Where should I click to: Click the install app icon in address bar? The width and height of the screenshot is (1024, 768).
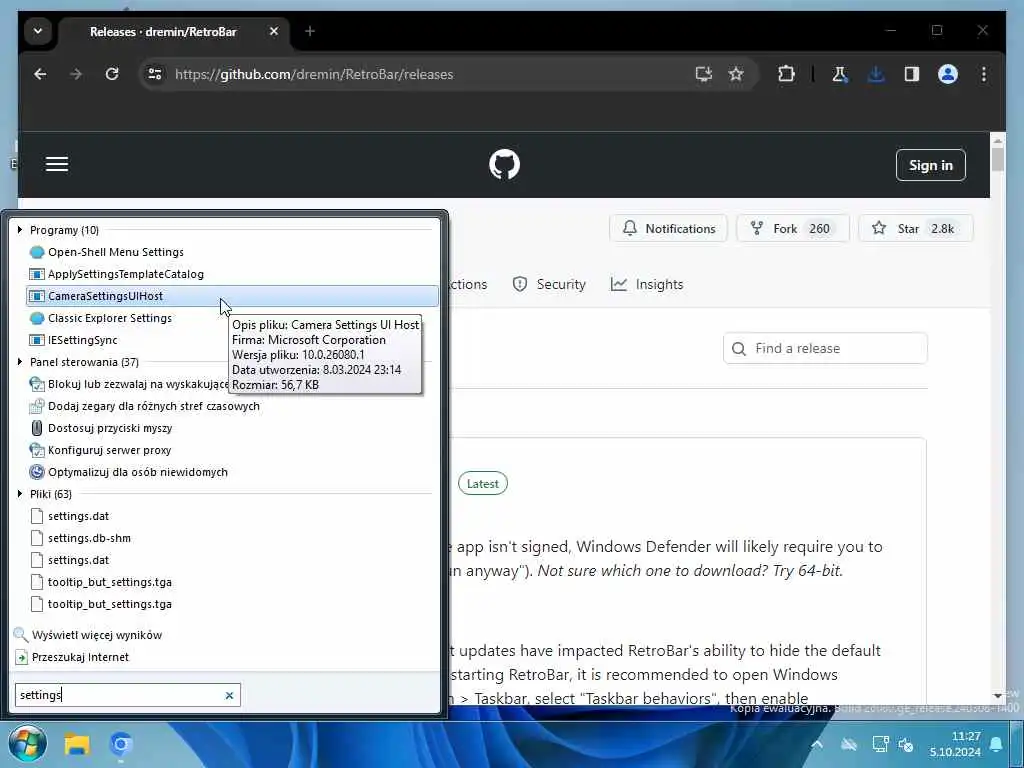(703, 74)
